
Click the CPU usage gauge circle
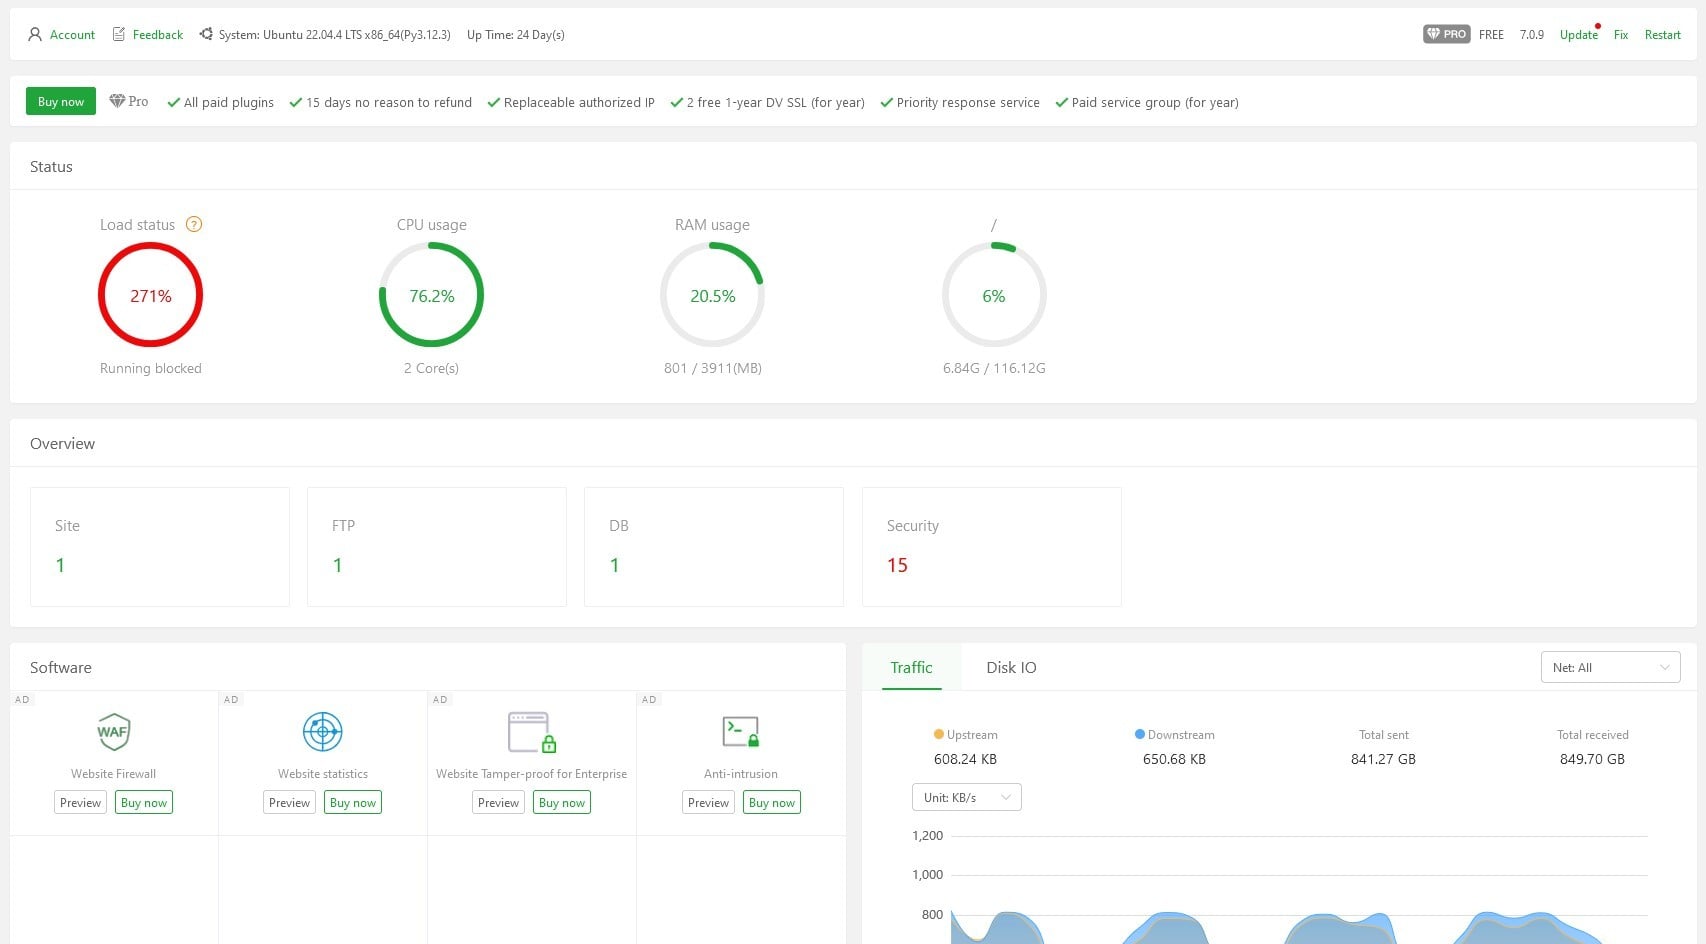(x=431, y=295)
